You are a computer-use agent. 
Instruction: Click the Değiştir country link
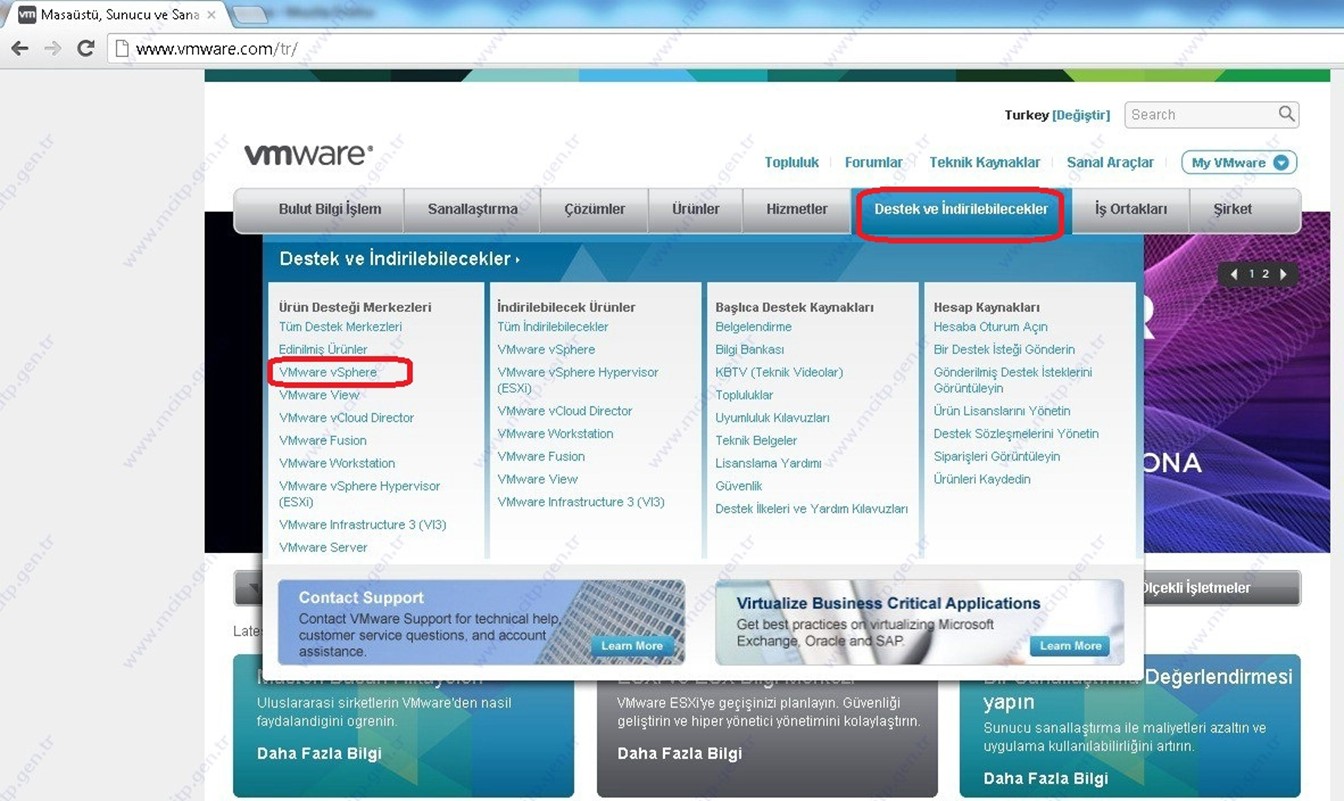(x=1081, y=115)
